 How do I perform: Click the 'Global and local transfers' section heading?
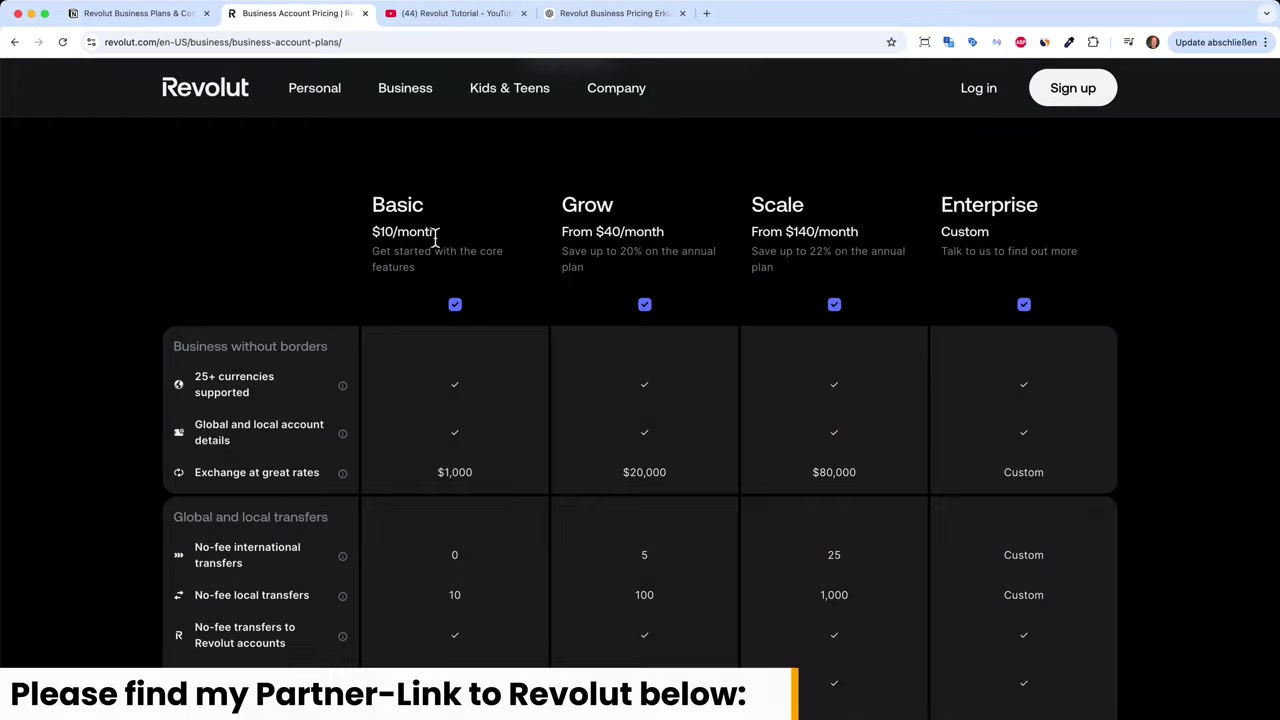250,517
